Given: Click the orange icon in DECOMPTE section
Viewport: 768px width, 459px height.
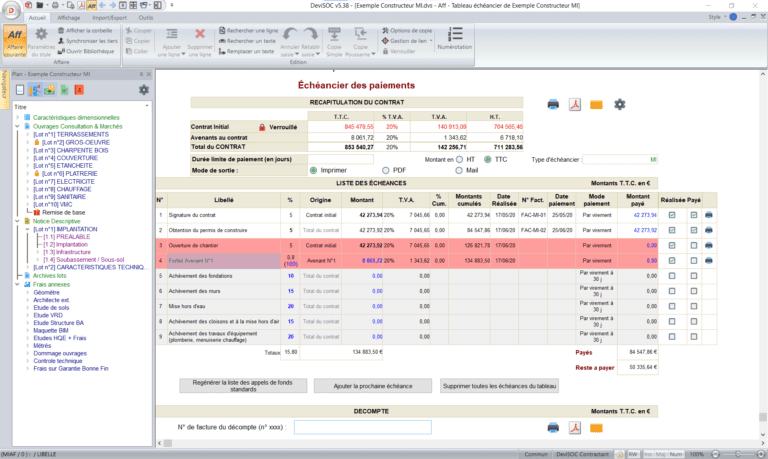Looking at the screenshot, I should click(x=596, y=428).
